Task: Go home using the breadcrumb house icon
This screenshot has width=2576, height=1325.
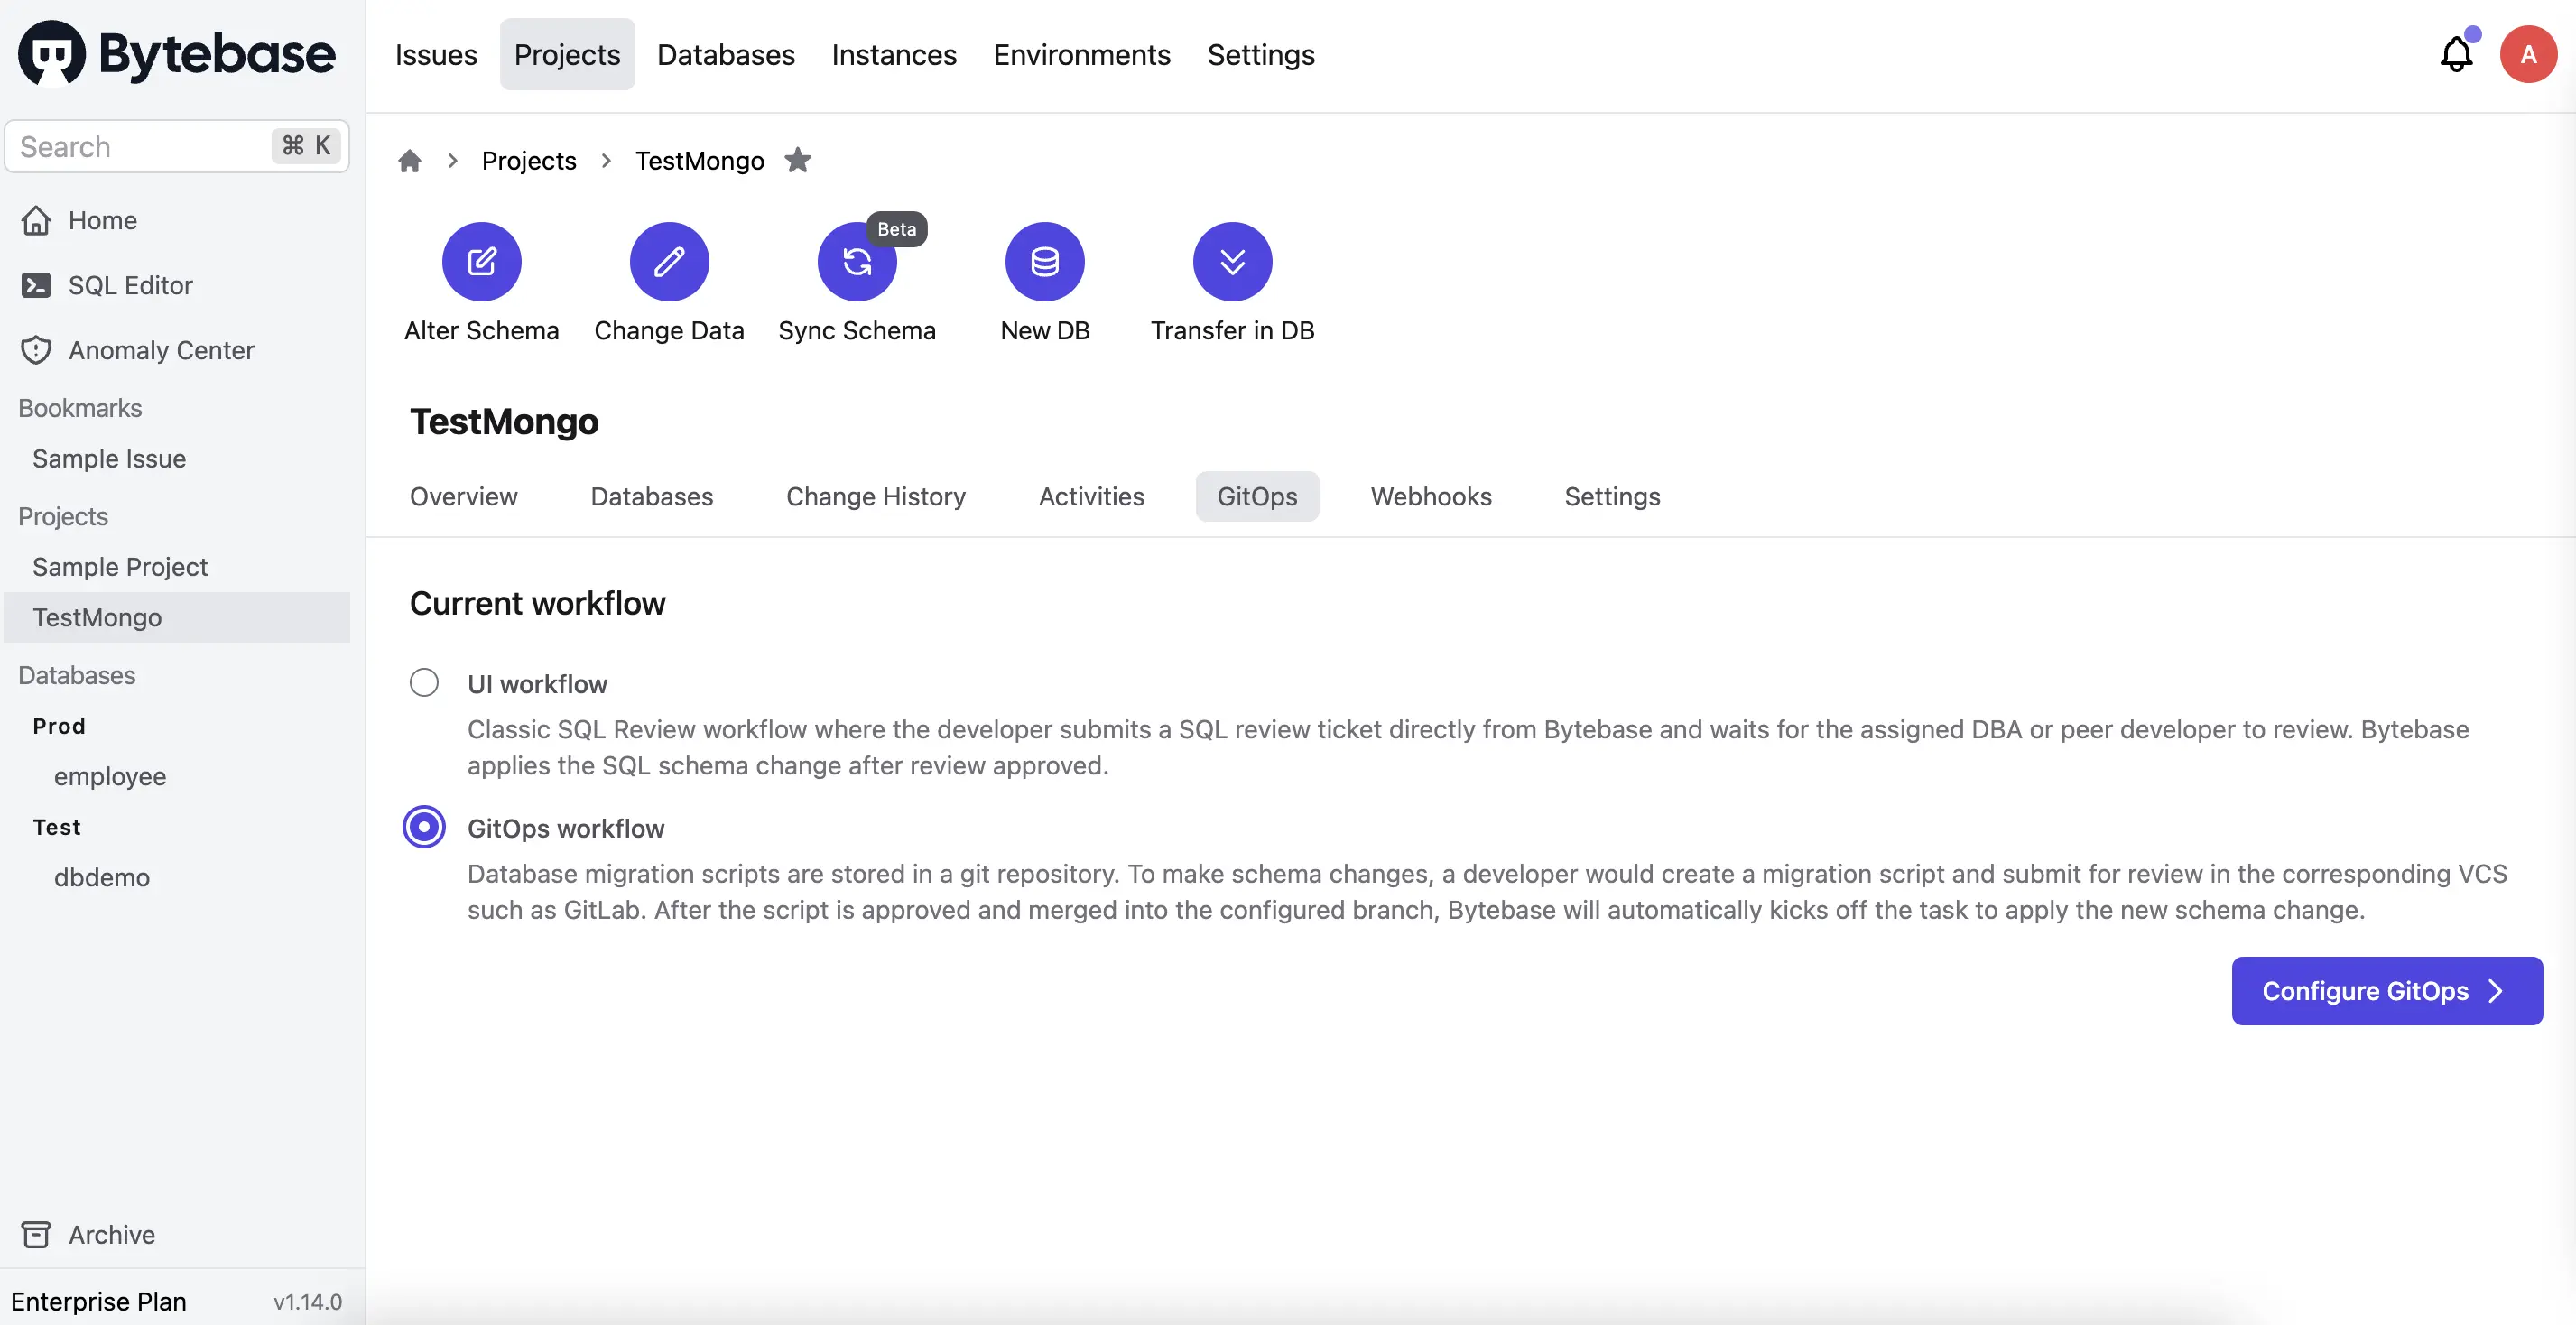Action: (x=410, y=160)
